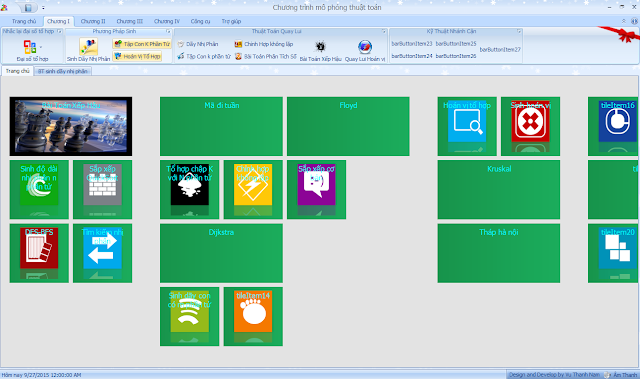Expand the Kỹ Thuật Nhánh Cận group launcher

pyautogui.click(x=519, y=31)
